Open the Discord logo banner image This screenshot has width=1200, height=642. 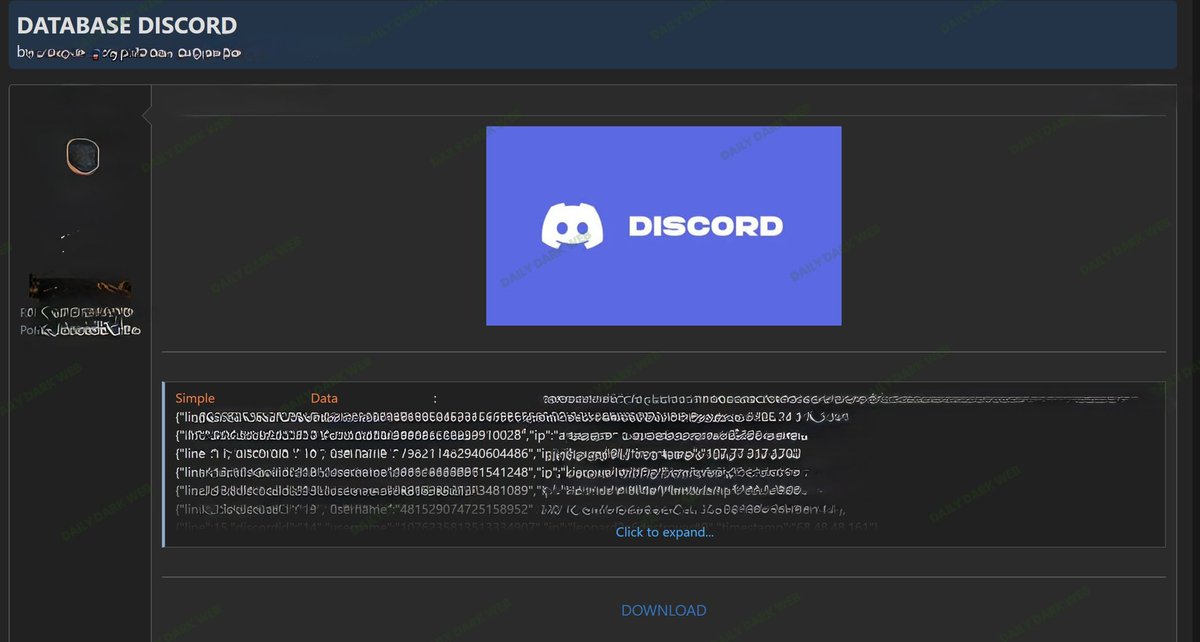point(663,226)
